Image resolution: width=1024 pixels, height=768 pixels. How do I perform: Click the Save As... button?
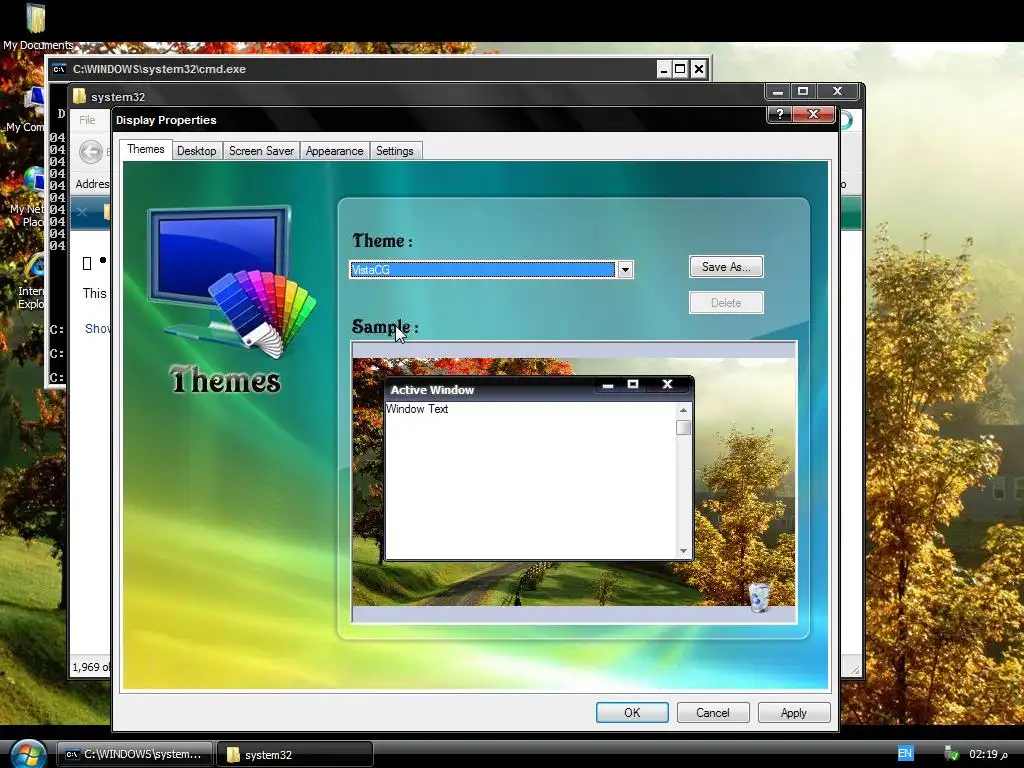click(726, 266)
